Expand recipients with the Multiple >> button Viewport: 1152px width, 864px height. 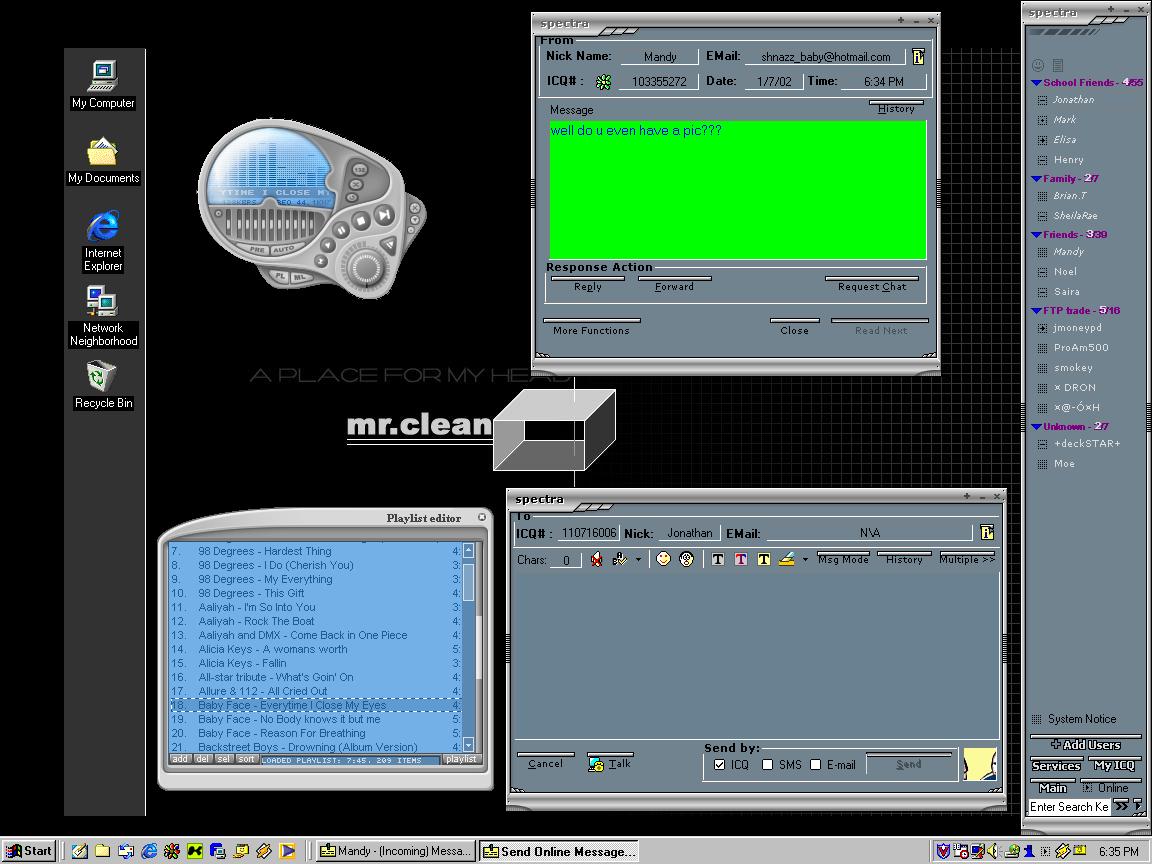click(x=967, y=559)
